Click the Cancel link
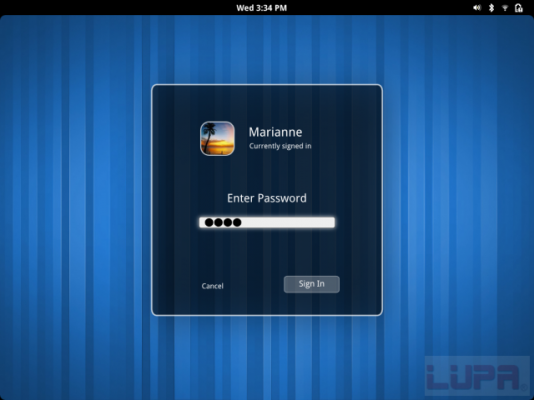This screenshot has height=400, width=534. [x=213, y=286]
